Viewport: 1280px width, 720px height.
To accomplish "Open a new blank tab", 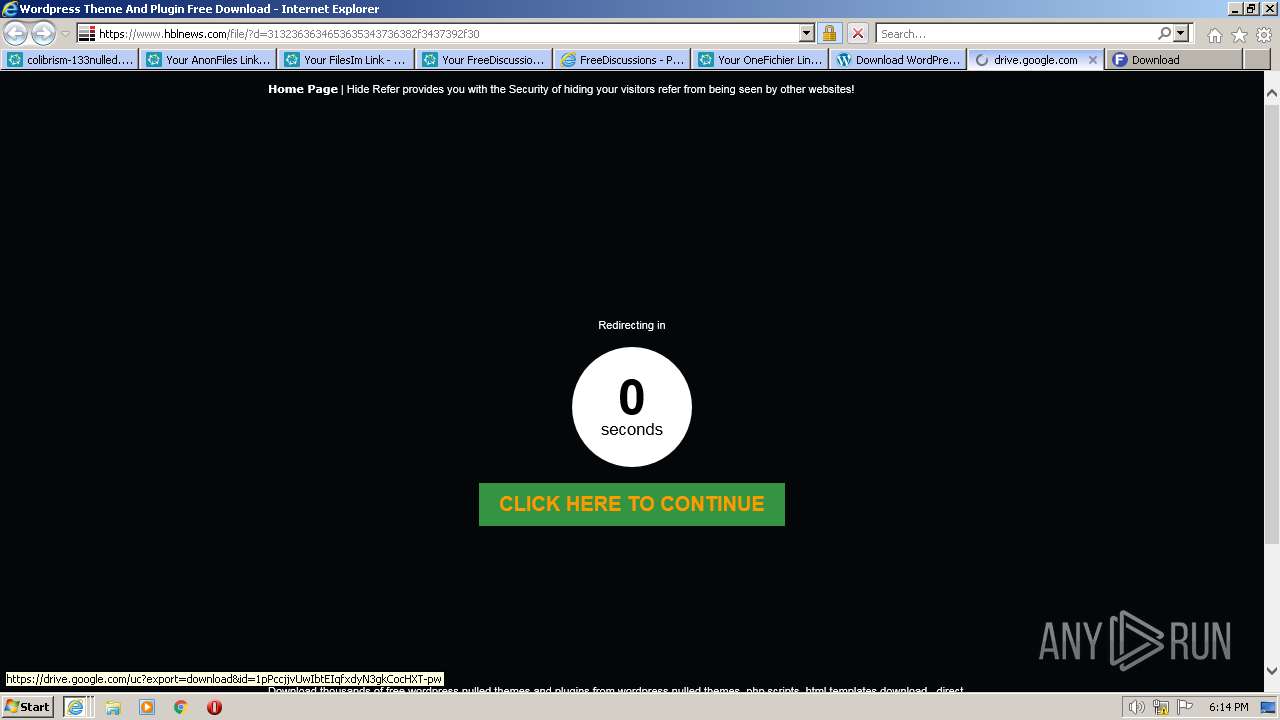I will click(x=1256, y=60).
